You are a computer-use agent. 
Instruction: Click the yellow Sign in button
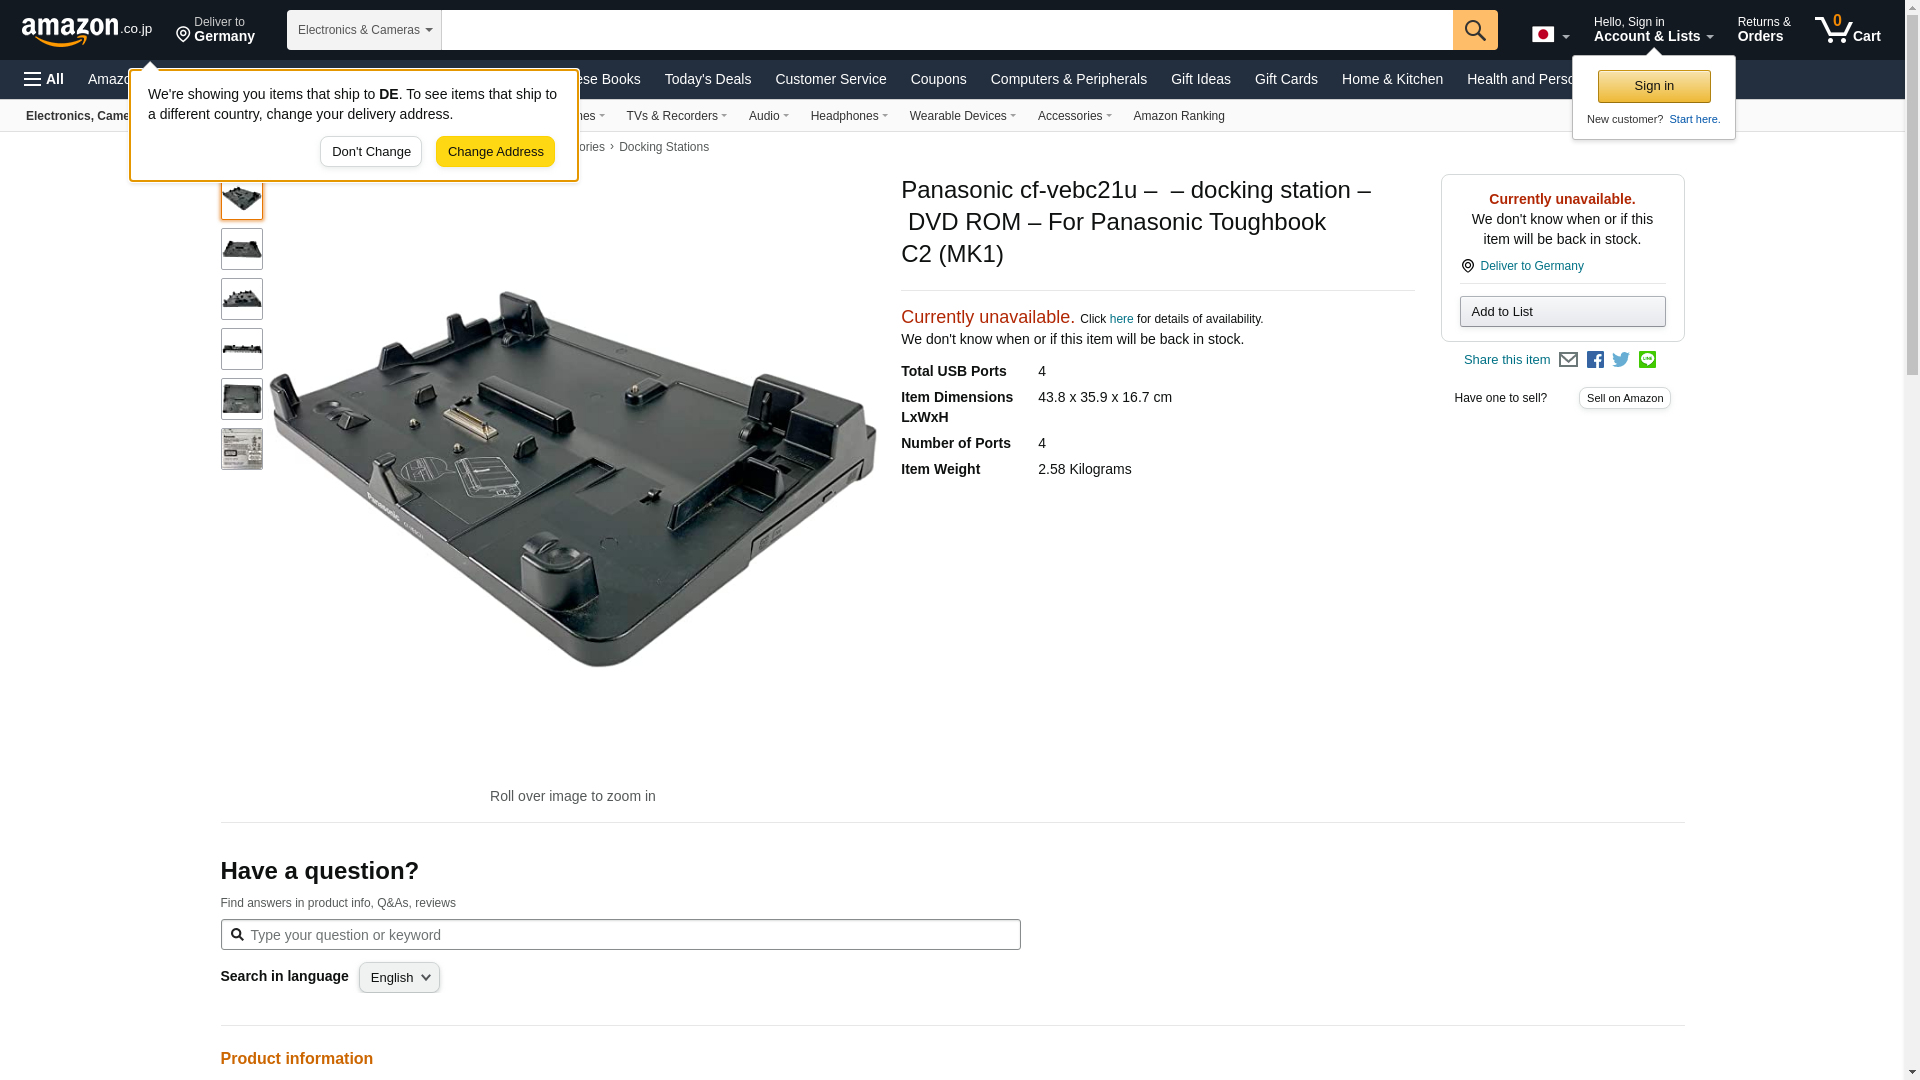click(x=1653, y=87)
